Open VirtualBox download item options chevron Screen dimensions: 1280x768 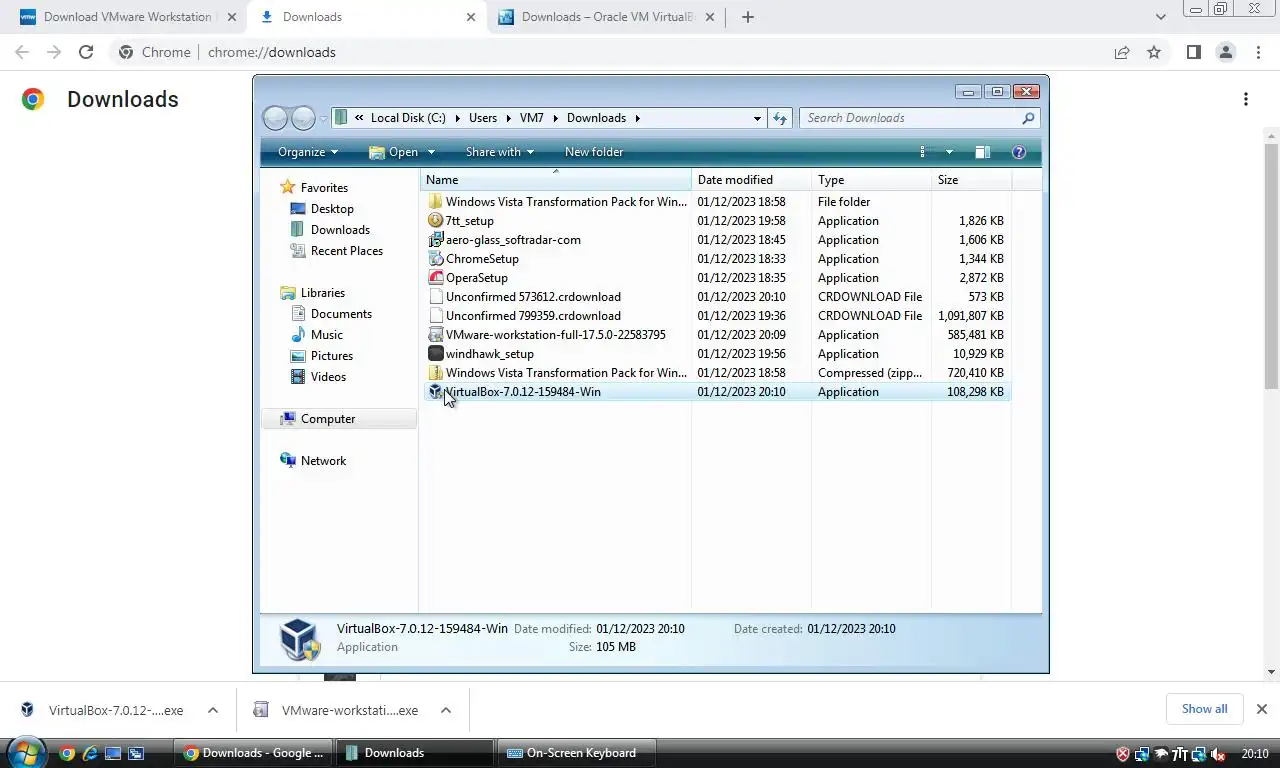212,710
